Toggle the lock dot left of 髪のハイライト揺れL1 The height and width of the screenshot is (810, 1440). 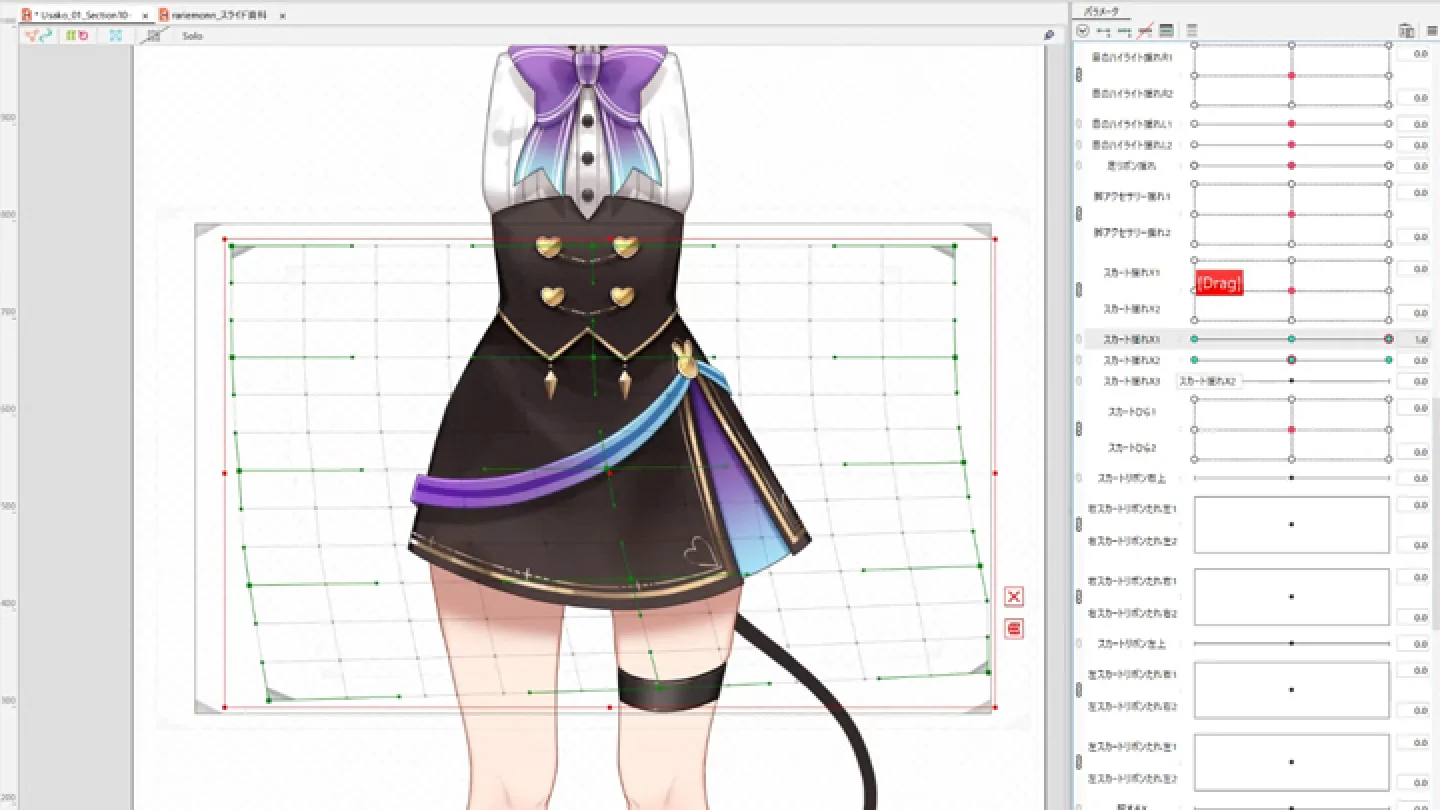click(x=1079, y=124)
